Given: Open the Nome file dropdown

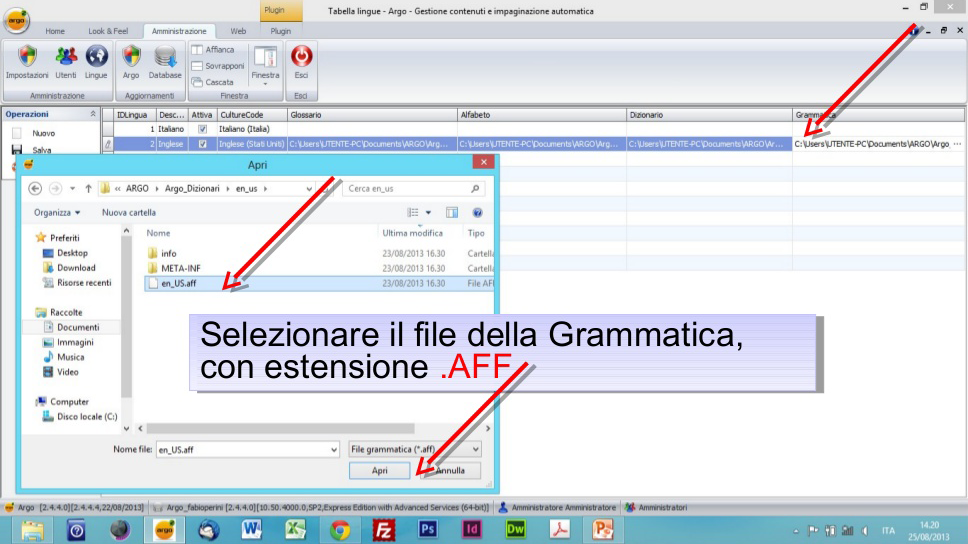Looking at the screenshot, I should pos(333,450).
